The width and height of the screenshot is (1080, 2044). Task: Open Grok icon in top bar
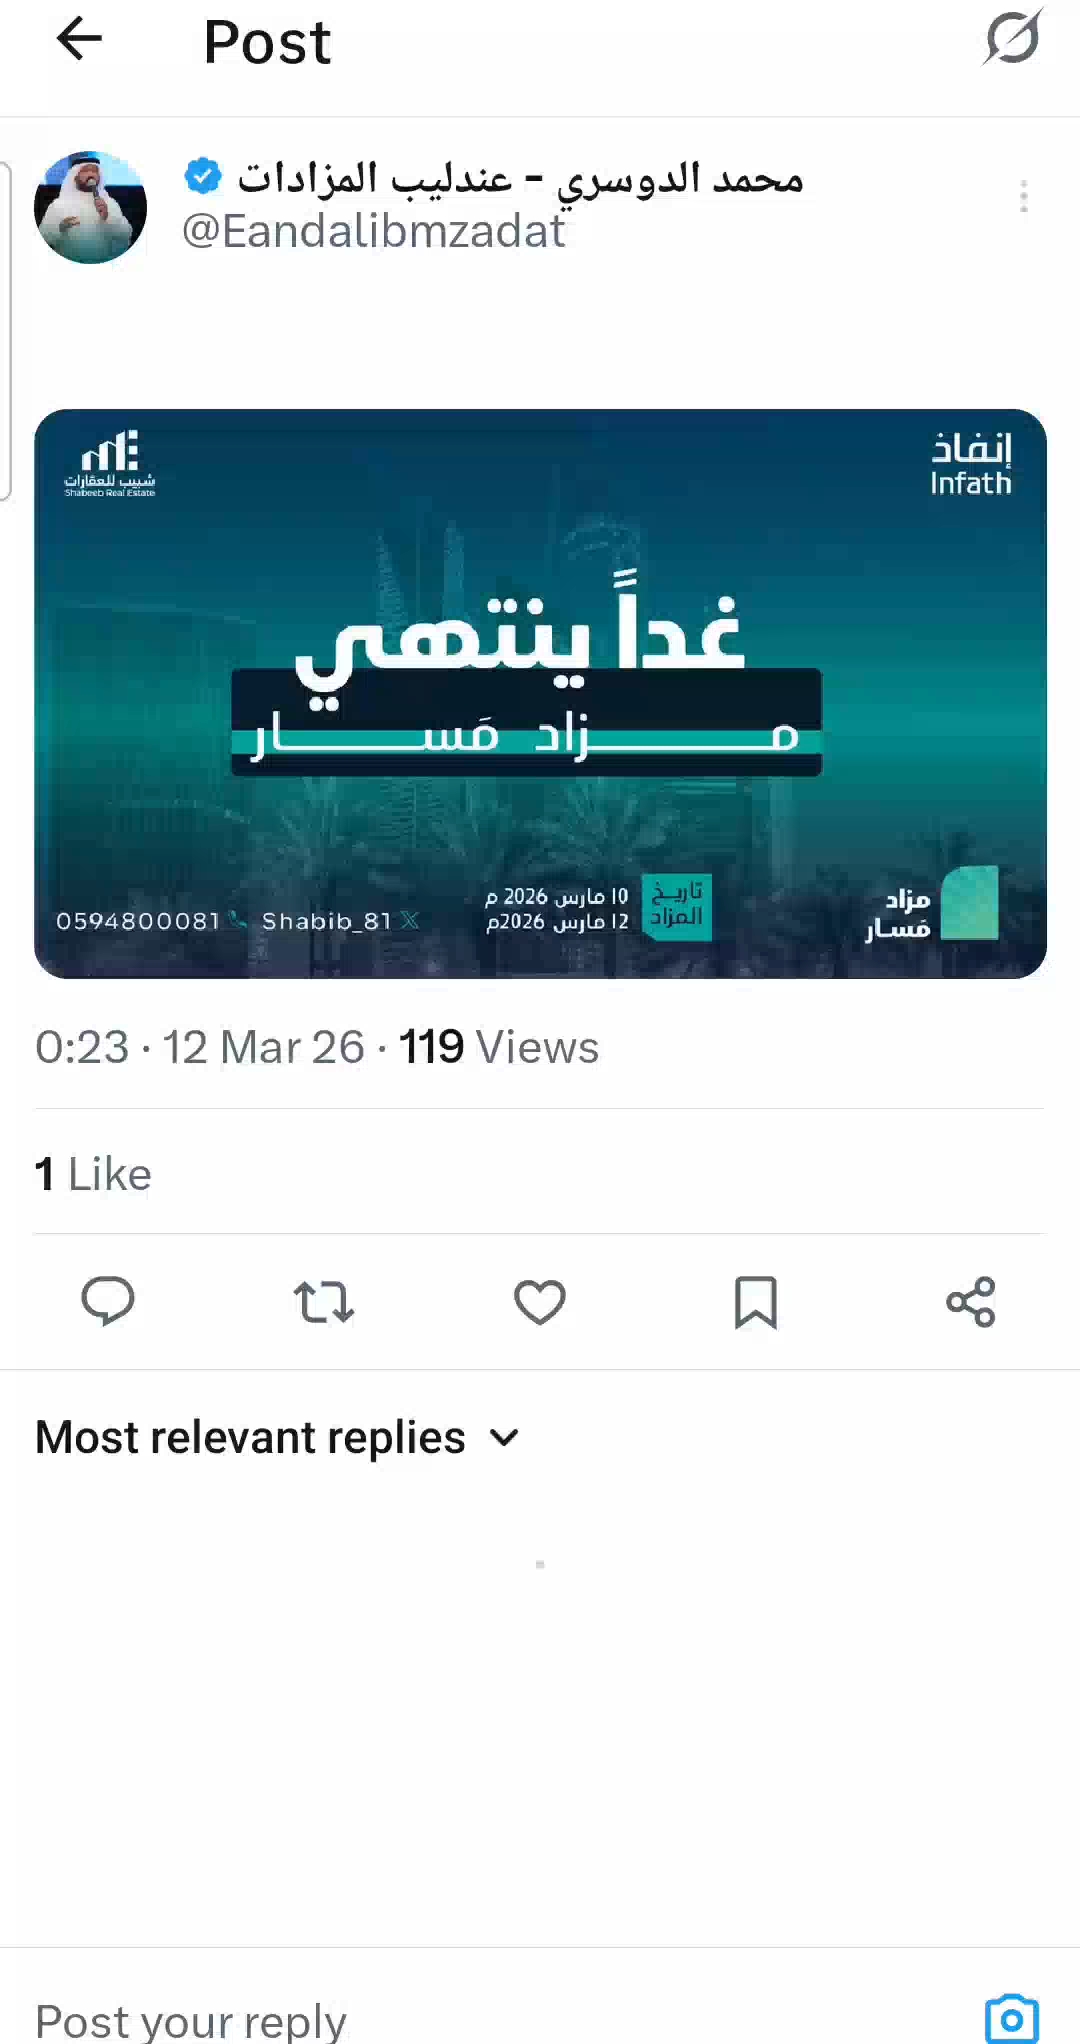coord(1013,39)
